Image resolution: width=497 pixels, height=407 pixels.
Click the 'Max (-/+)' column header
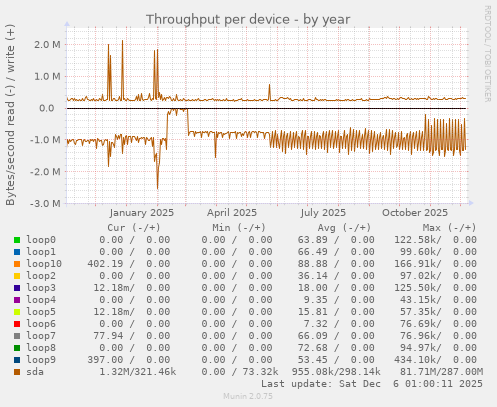tap(449, 228)
